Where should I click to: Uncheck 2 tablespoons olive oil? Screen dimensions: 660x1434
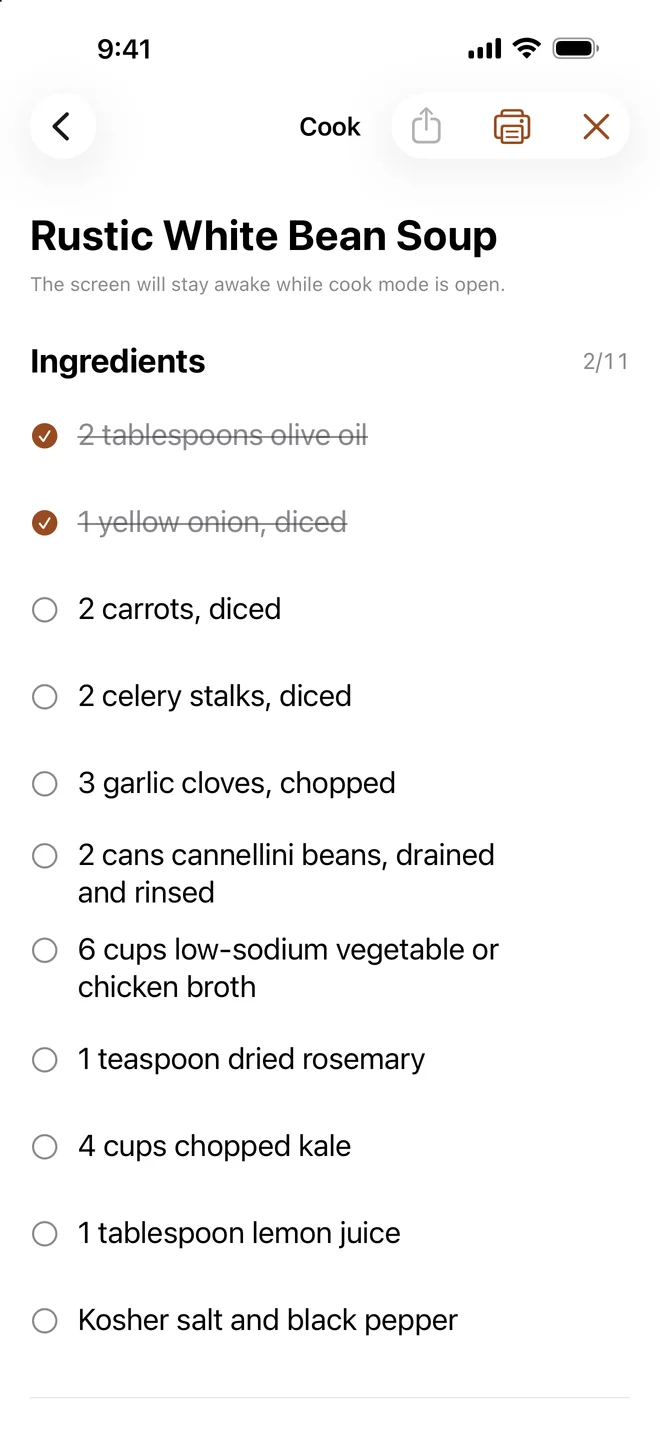click(x=45, y=436)
